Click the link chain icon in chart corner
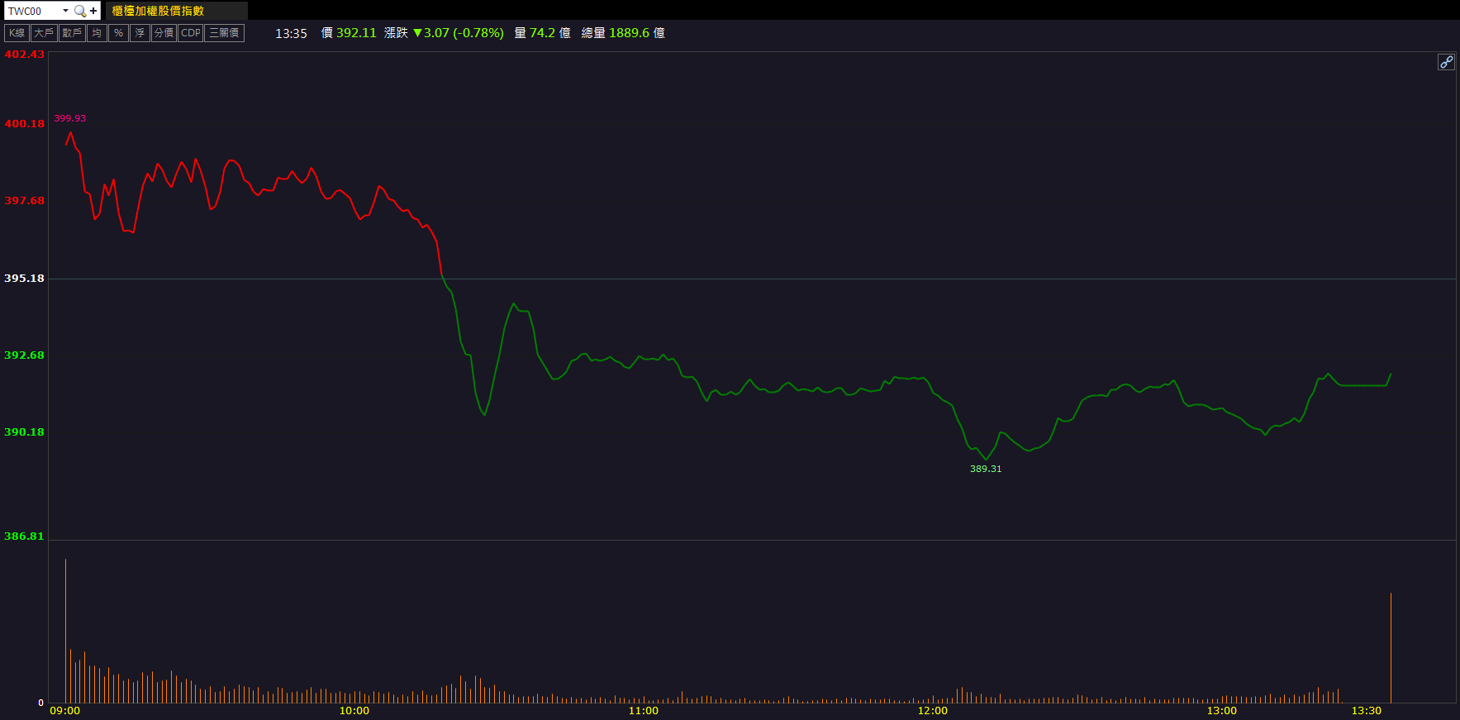This screenshot has height=720, width=1460. coord(1446,62)
